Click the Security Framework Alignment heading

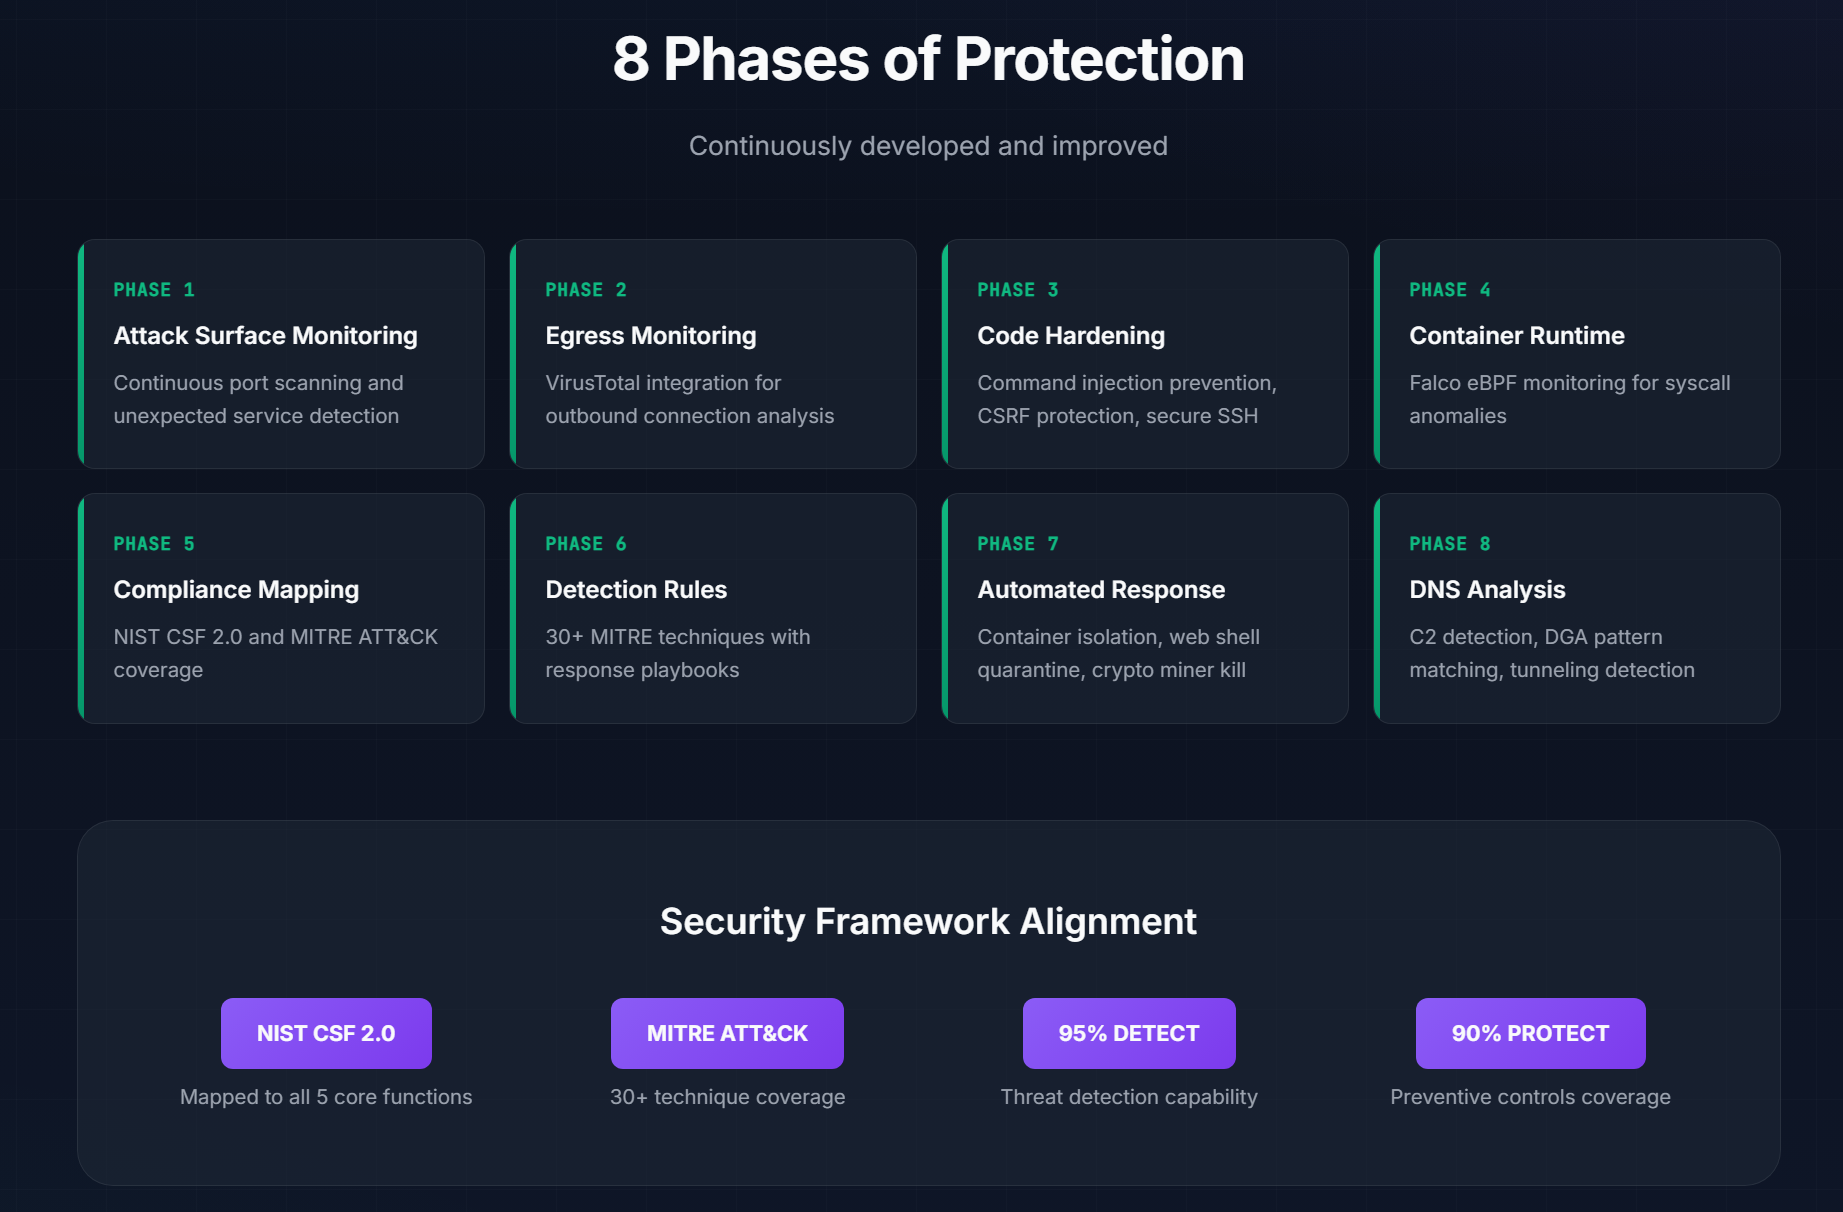(928, 921)
